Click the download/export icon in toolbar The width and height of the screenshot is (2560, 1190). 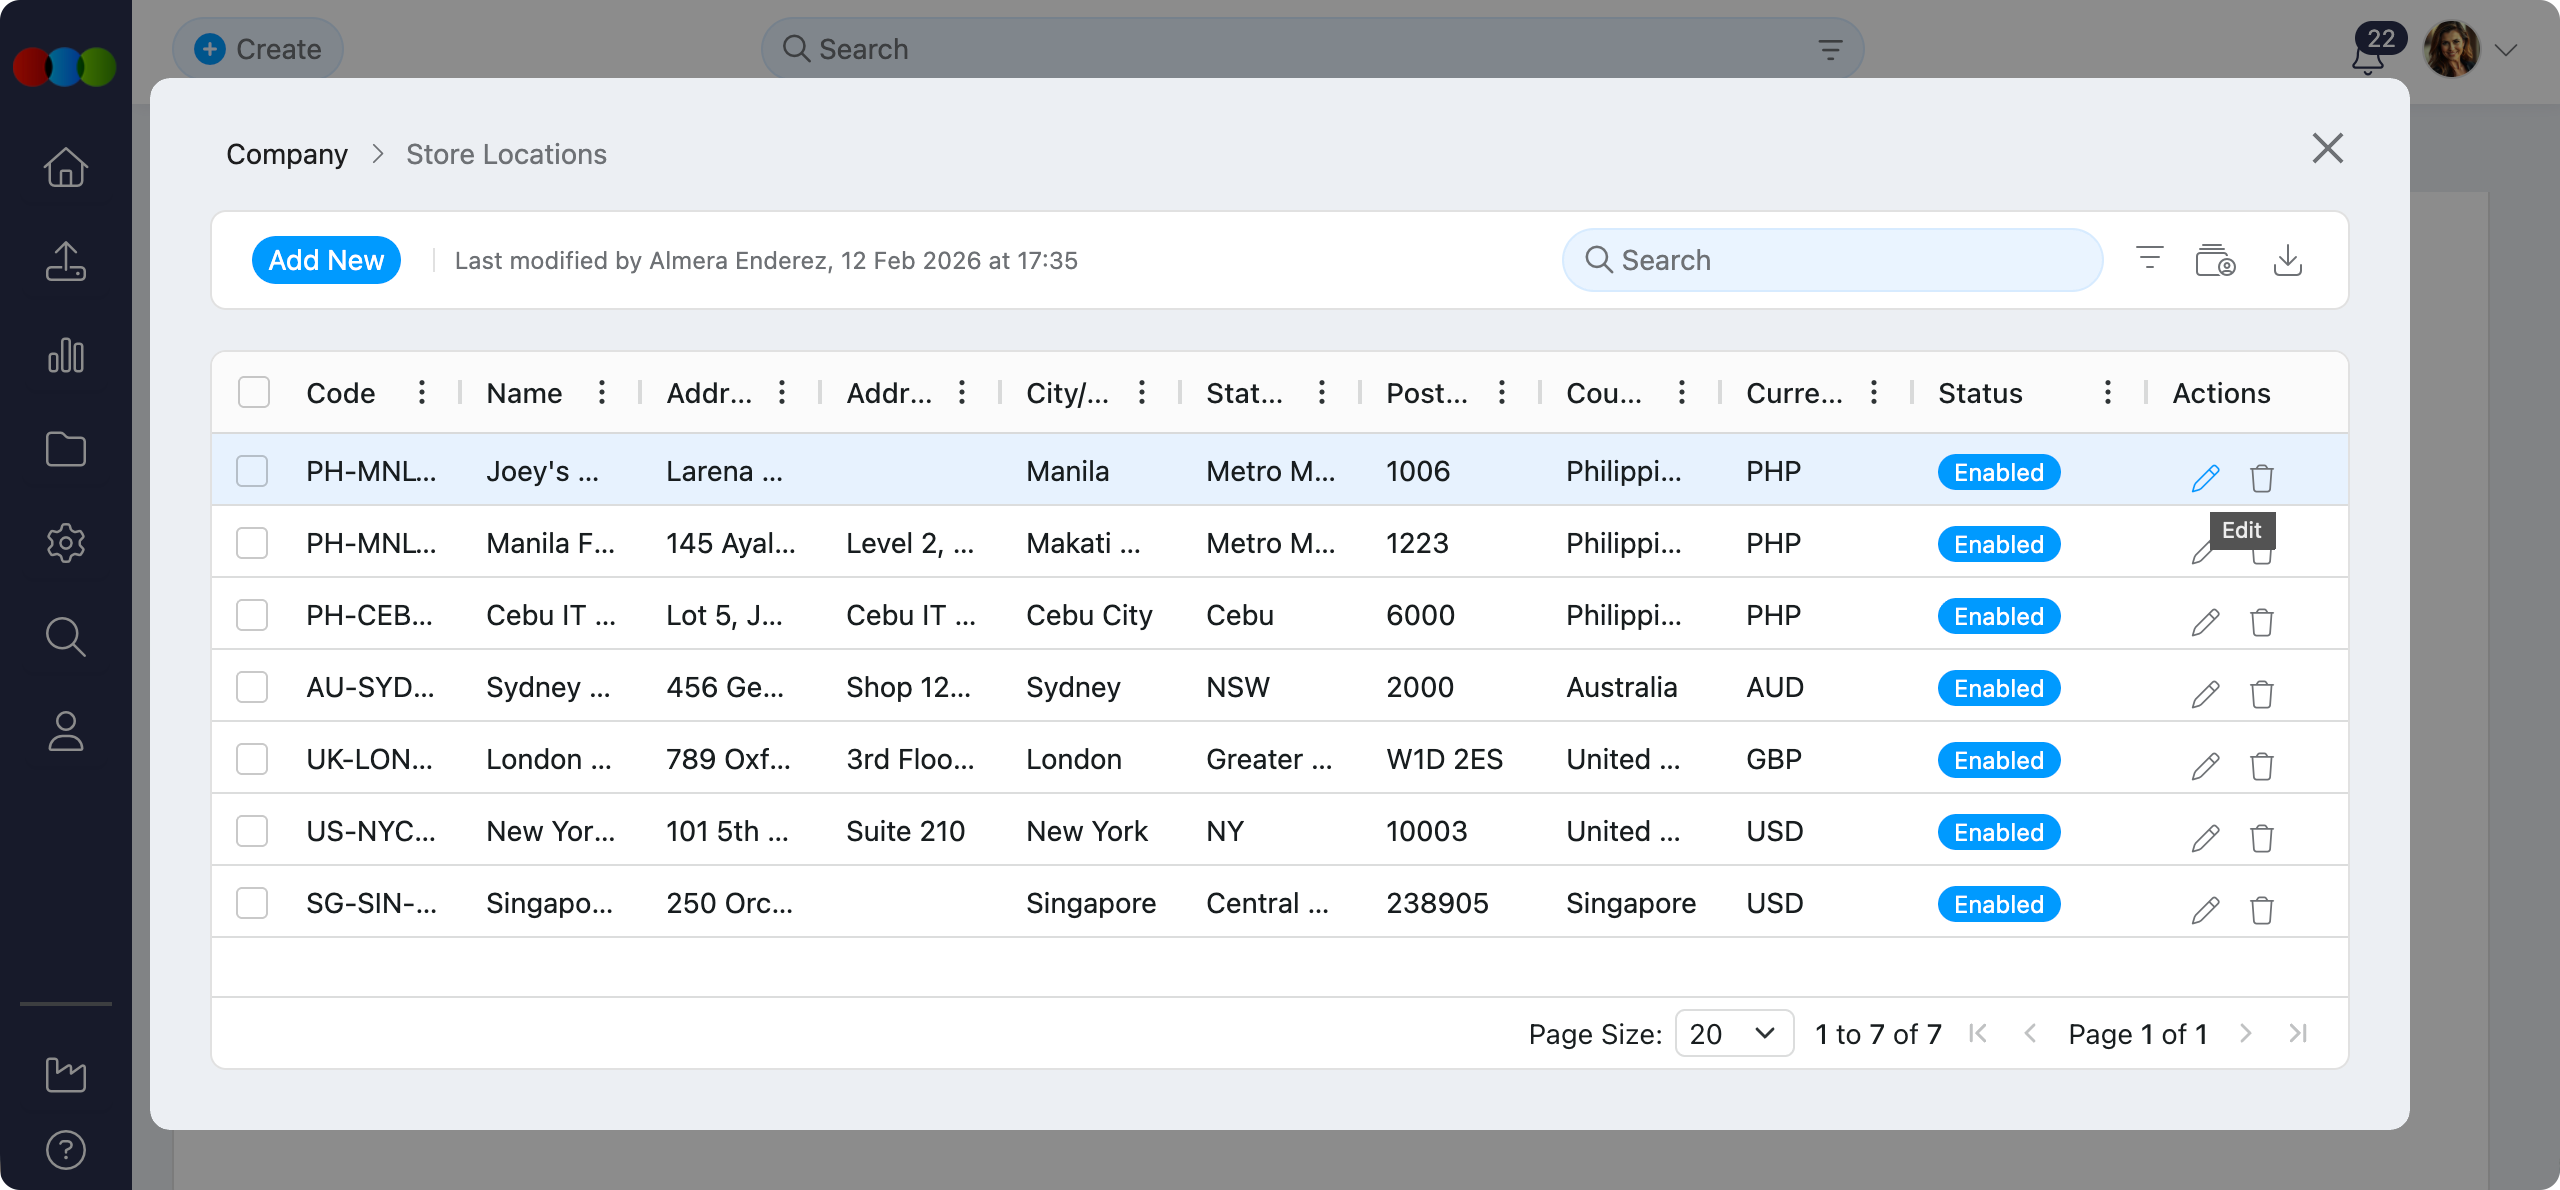2287,260
